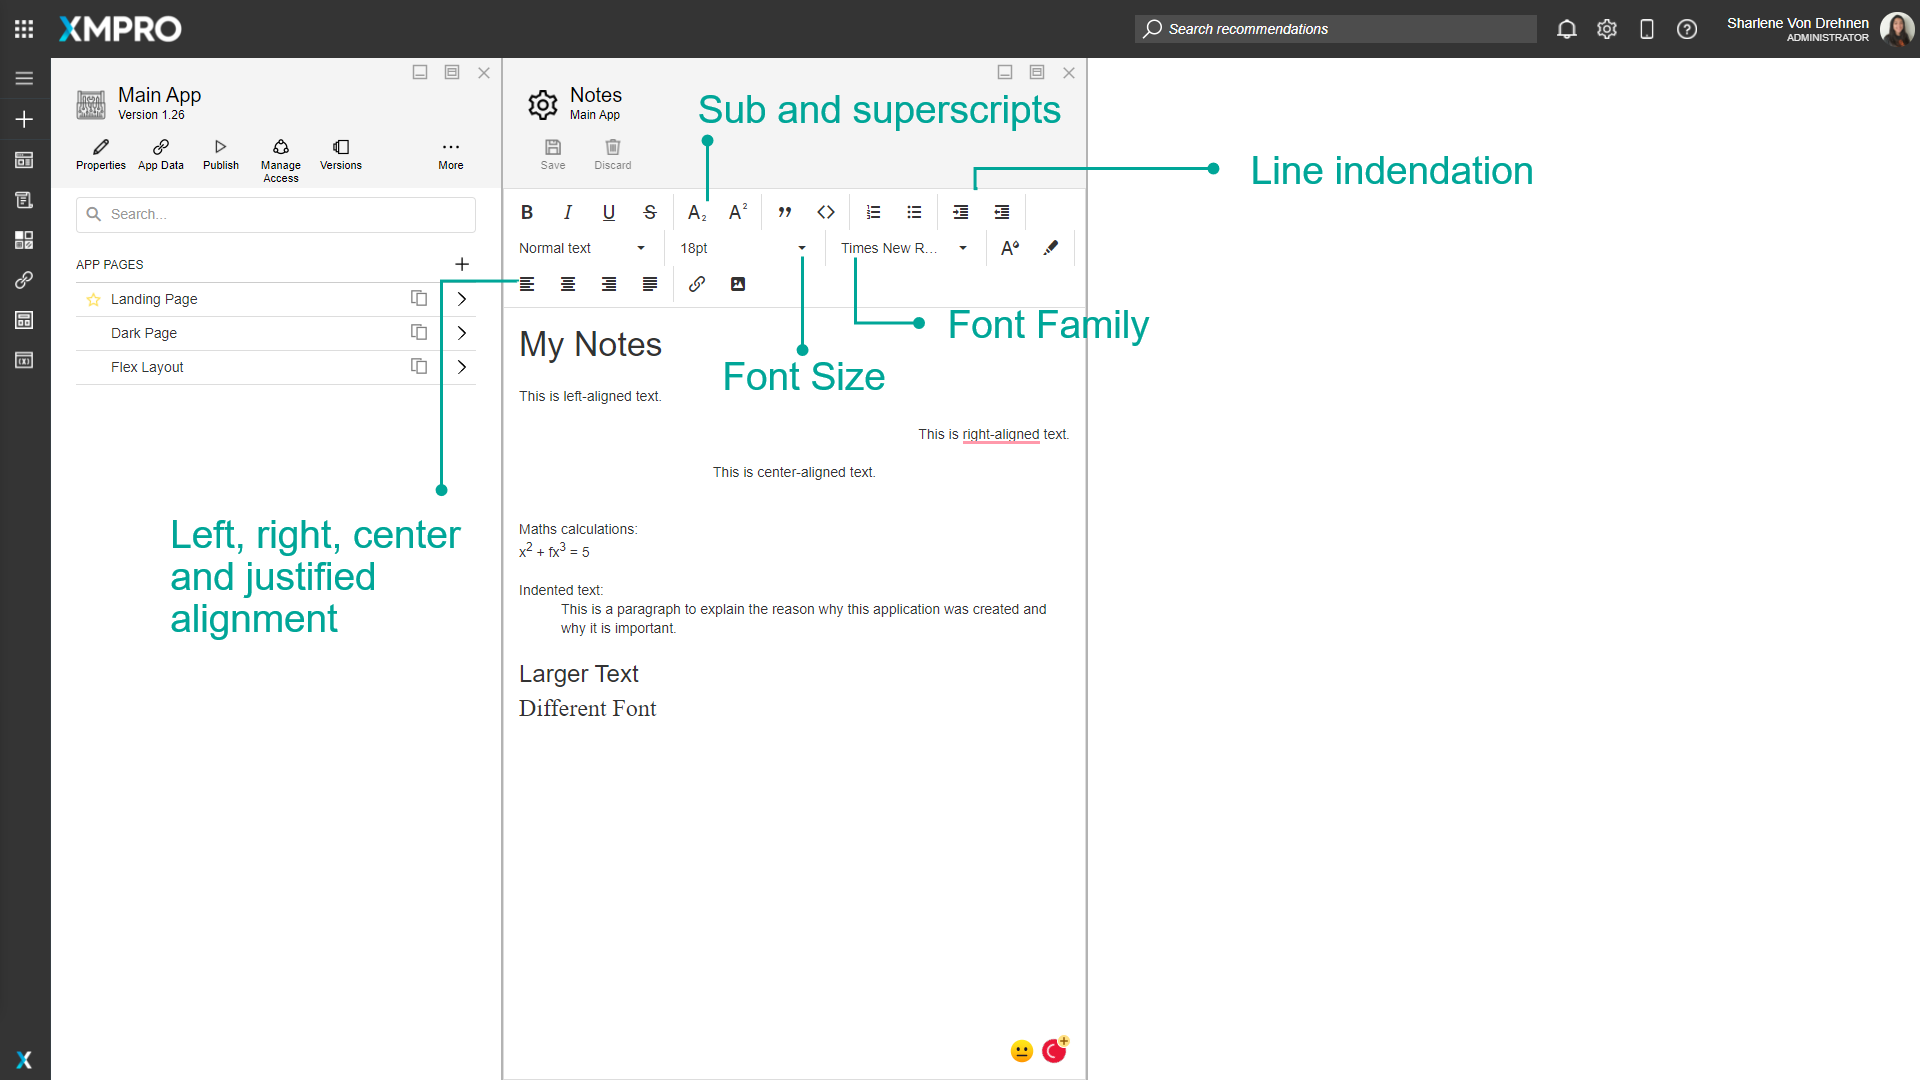Select the subscript formatting icon
Image resolution: width=1920 pixels, height=1080 pixels.
[696, 212]
